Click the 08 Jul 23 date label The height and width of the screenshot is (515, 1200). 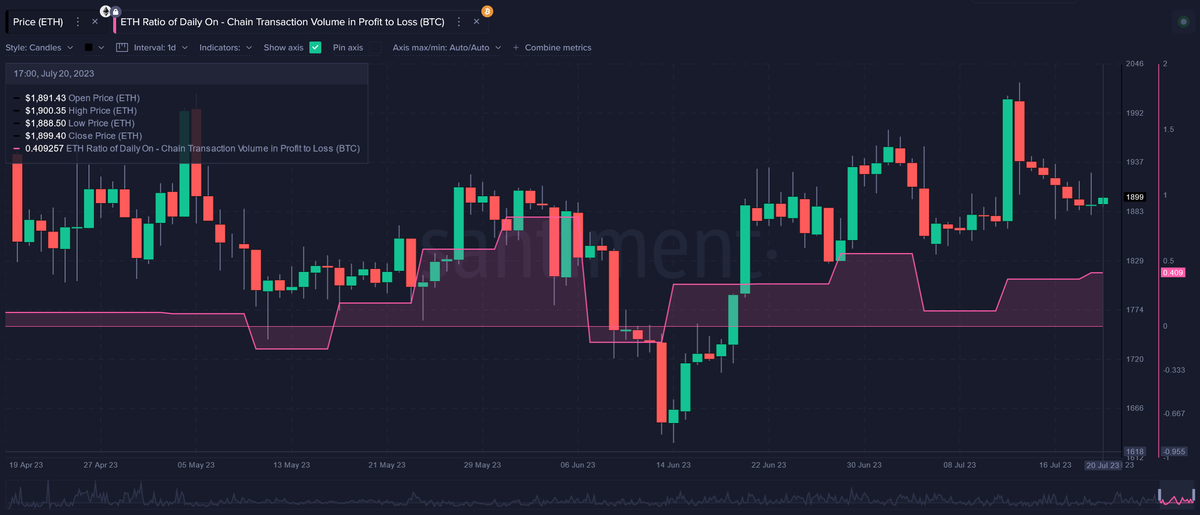click(960, 465)
